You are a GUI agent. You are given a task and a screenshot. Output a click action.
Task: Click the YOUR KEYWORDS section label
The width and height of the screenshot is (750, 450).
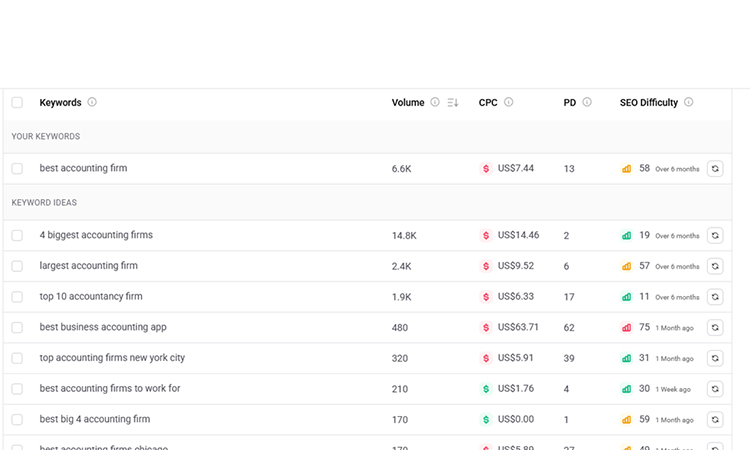(x=46, y=136)
